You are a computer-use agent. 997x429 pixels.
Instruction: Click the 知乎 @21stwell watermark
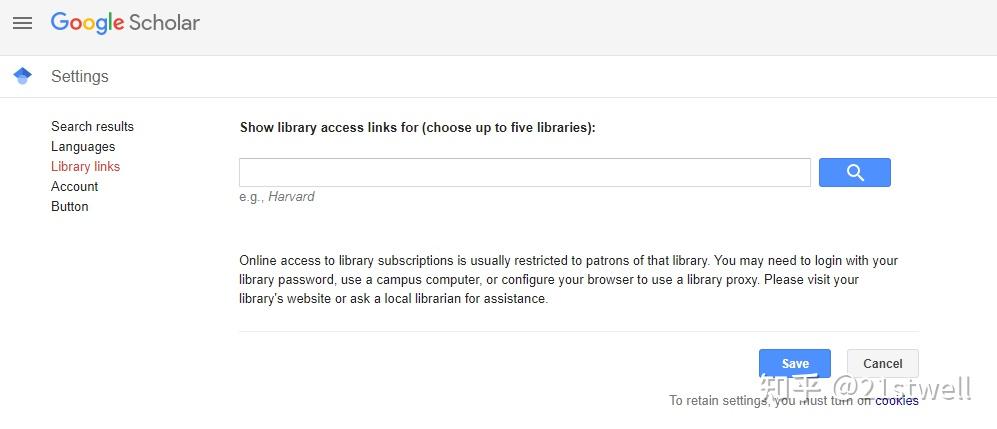865,386
